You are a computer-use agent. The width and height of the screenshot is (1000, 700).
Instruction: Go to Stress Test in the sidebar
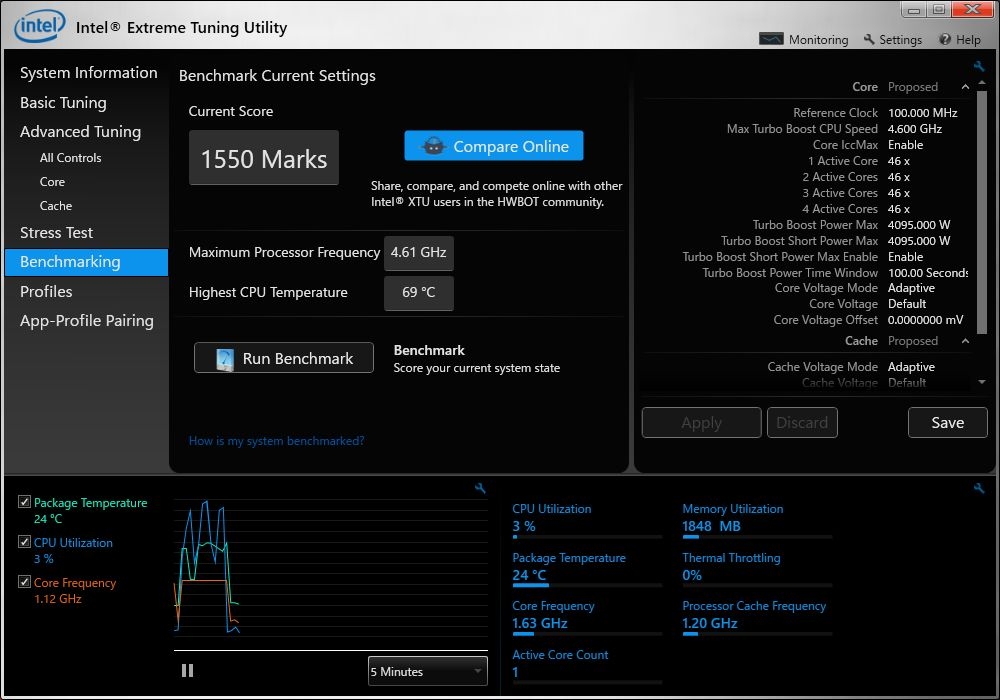point(56,232)
